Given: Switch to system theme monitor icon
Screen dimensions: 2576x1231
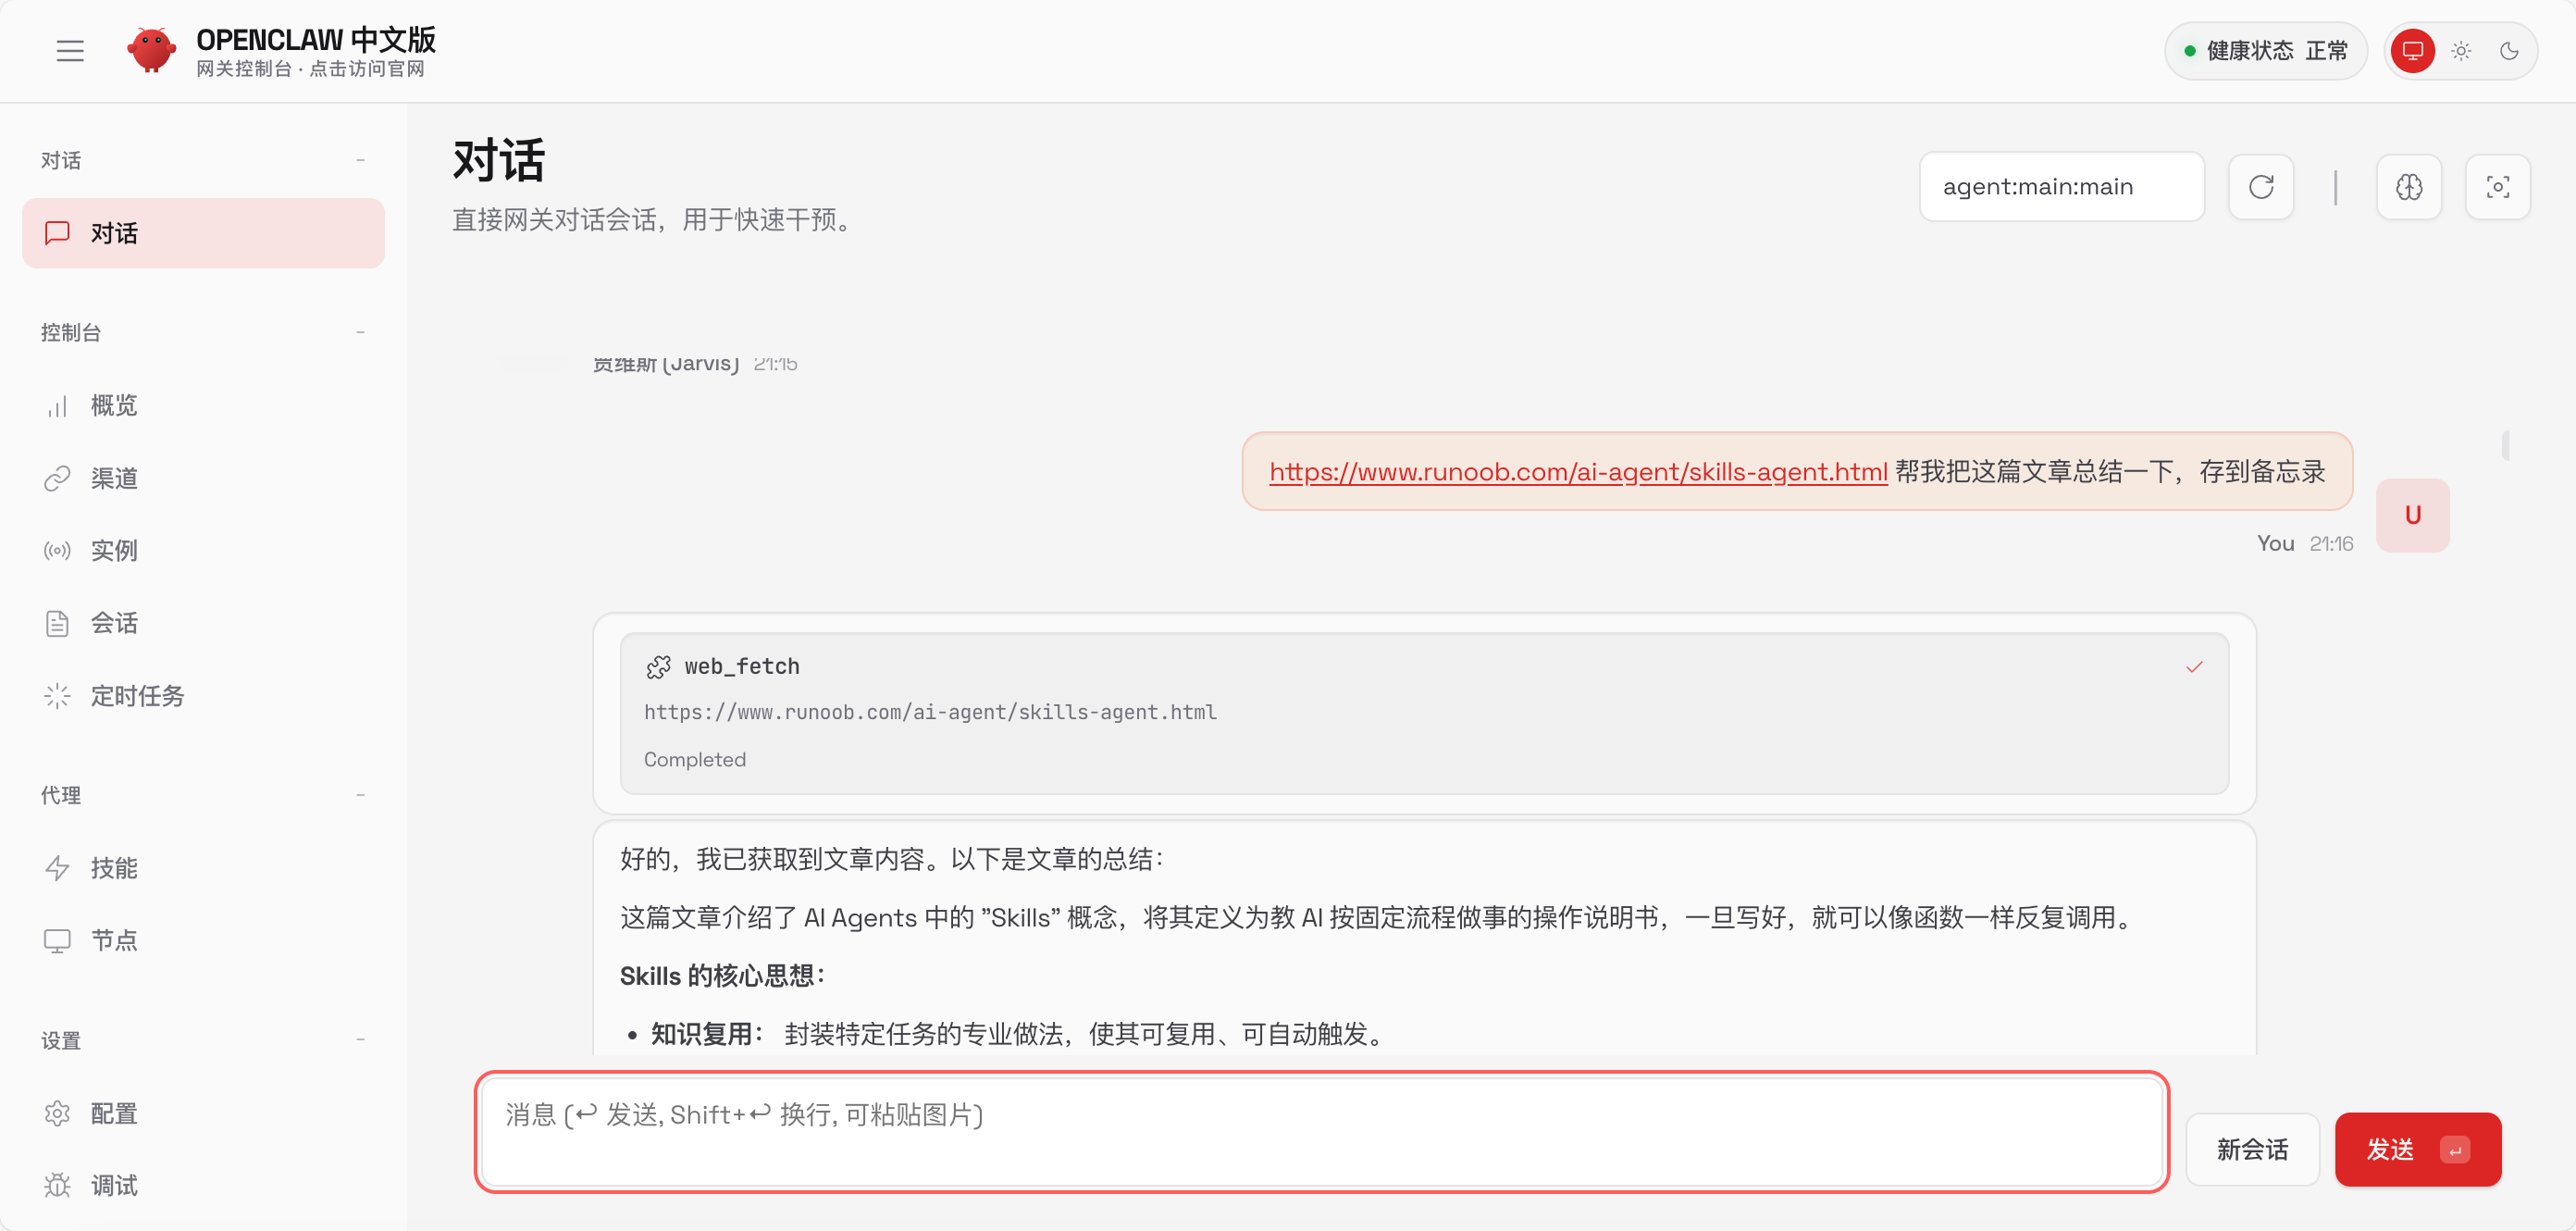Looking at the screenshot, I should [2412, 51].
